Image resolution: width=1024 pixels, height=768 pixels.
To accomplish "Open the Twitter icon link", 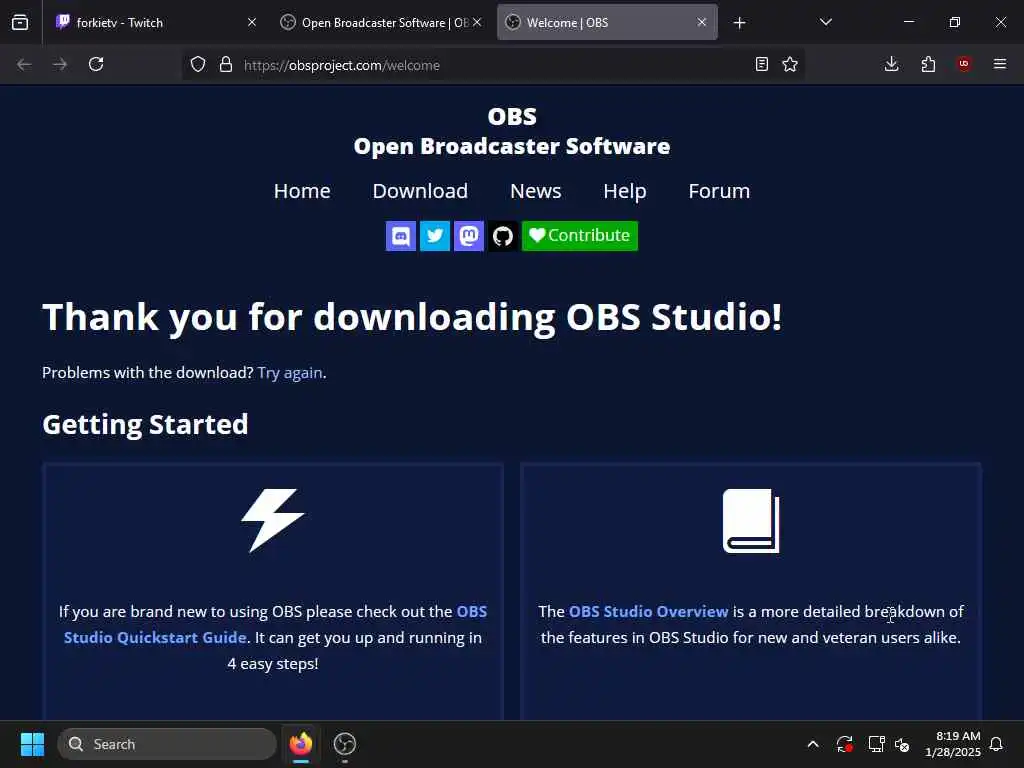I will [x=434, y=236].
